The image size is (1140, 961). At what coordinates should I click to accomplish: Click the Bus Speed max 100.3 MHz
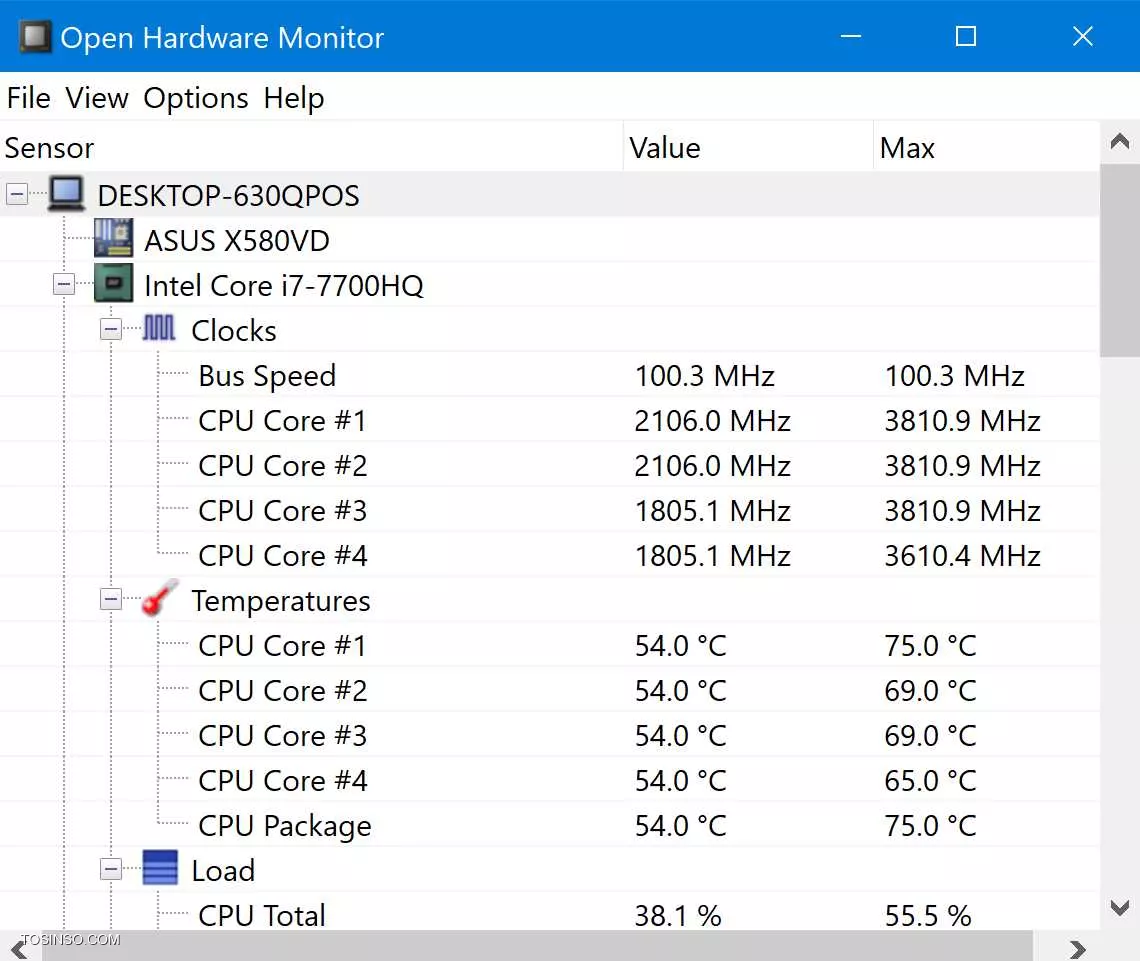954,376
